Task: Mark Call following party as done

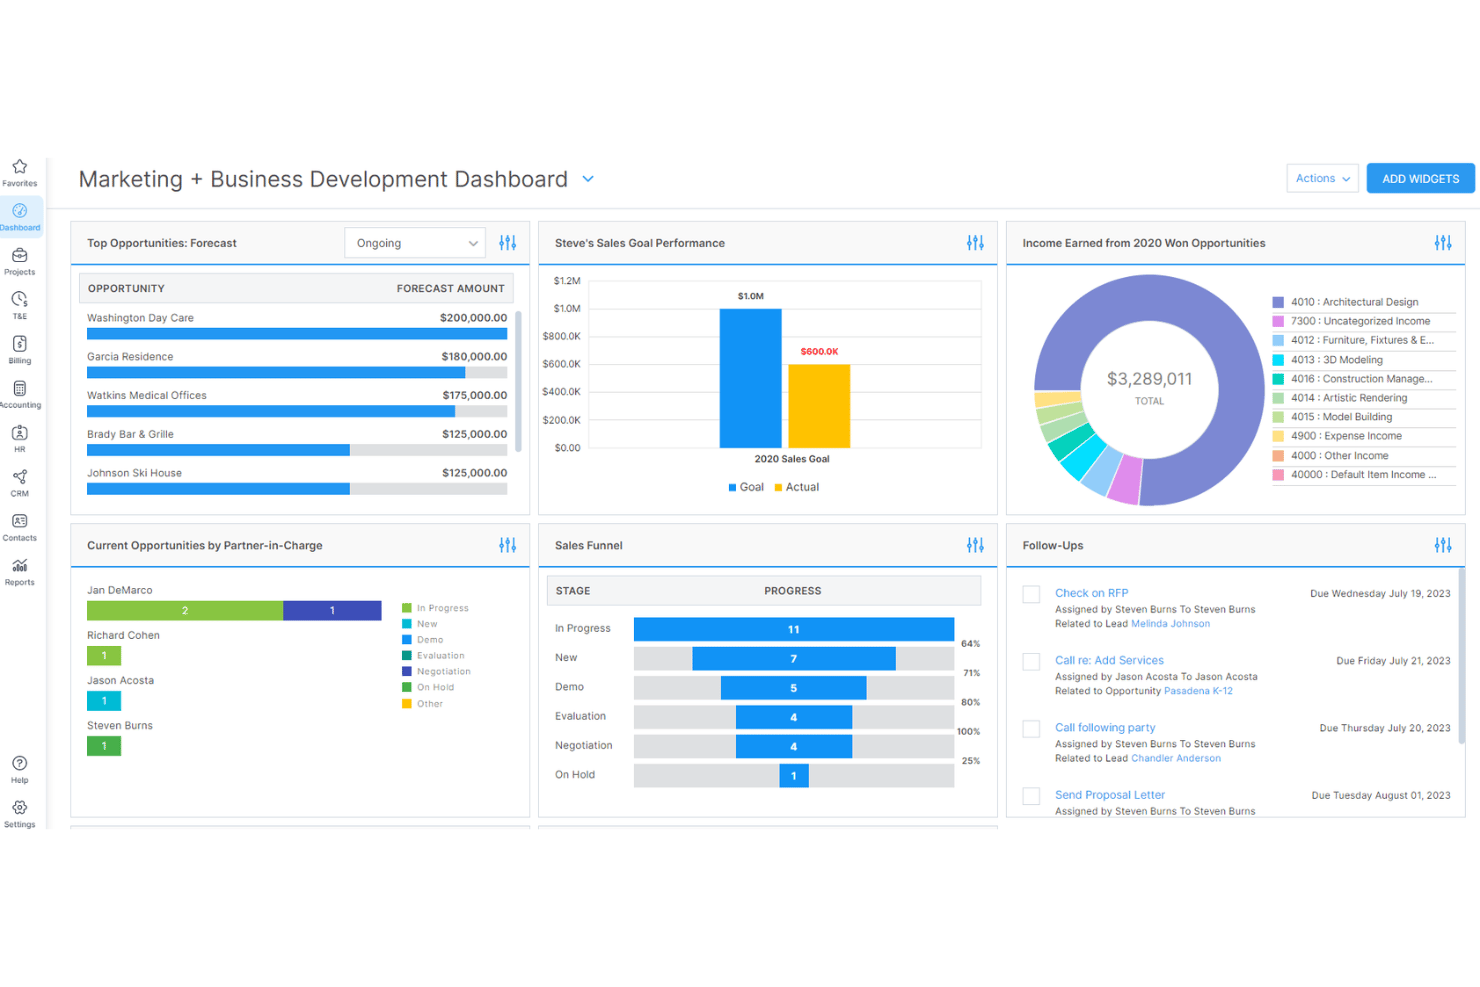Action: point(1031,729)
